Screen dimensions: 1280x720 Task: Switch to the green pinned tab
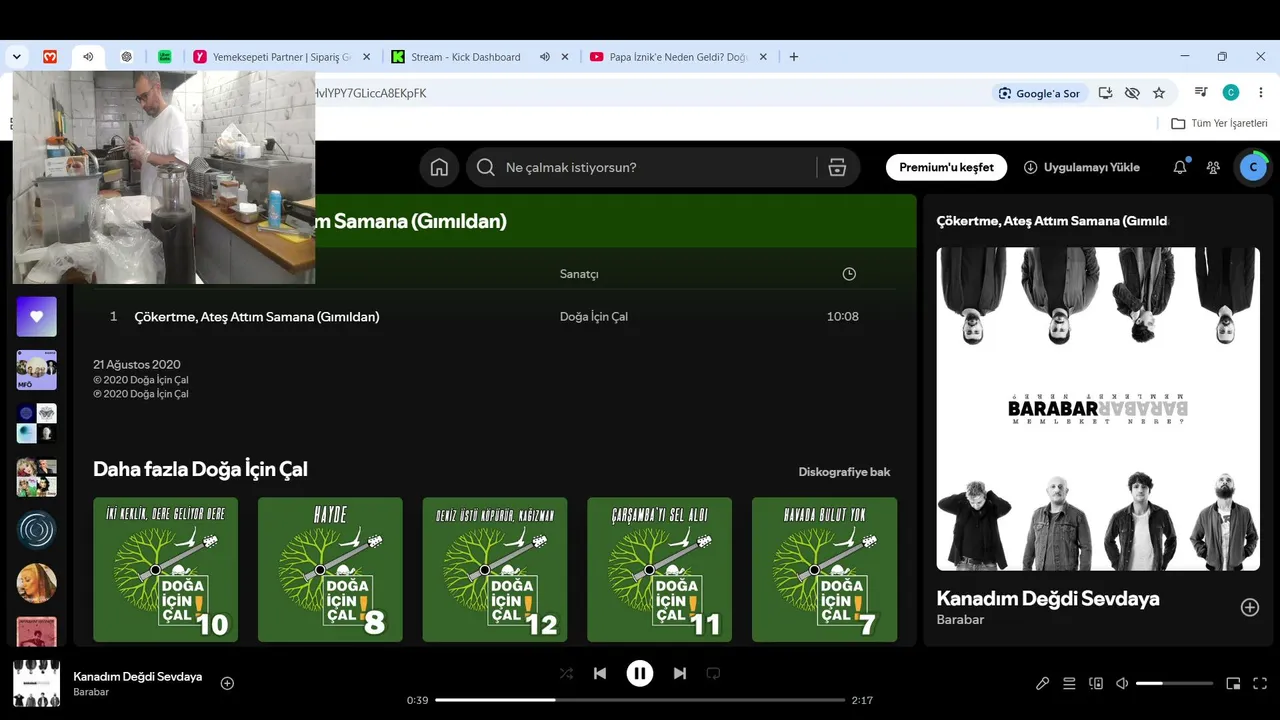tap(165, 57)
